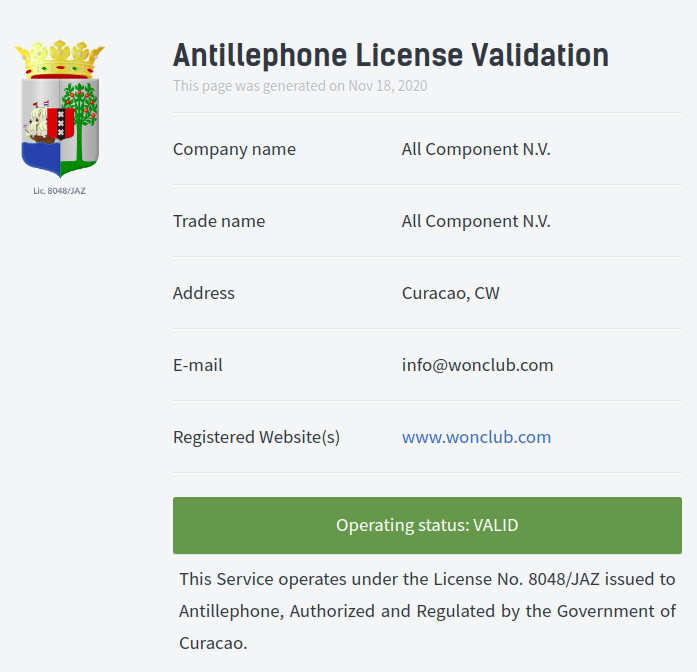Click the golden crown atop the crest
The image size is (697, 672).
pos(60,59)
